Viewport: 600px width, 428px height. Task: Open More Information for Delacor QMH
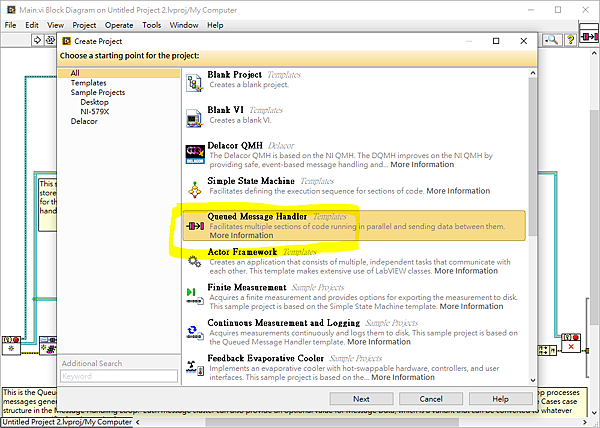[422, 164]
